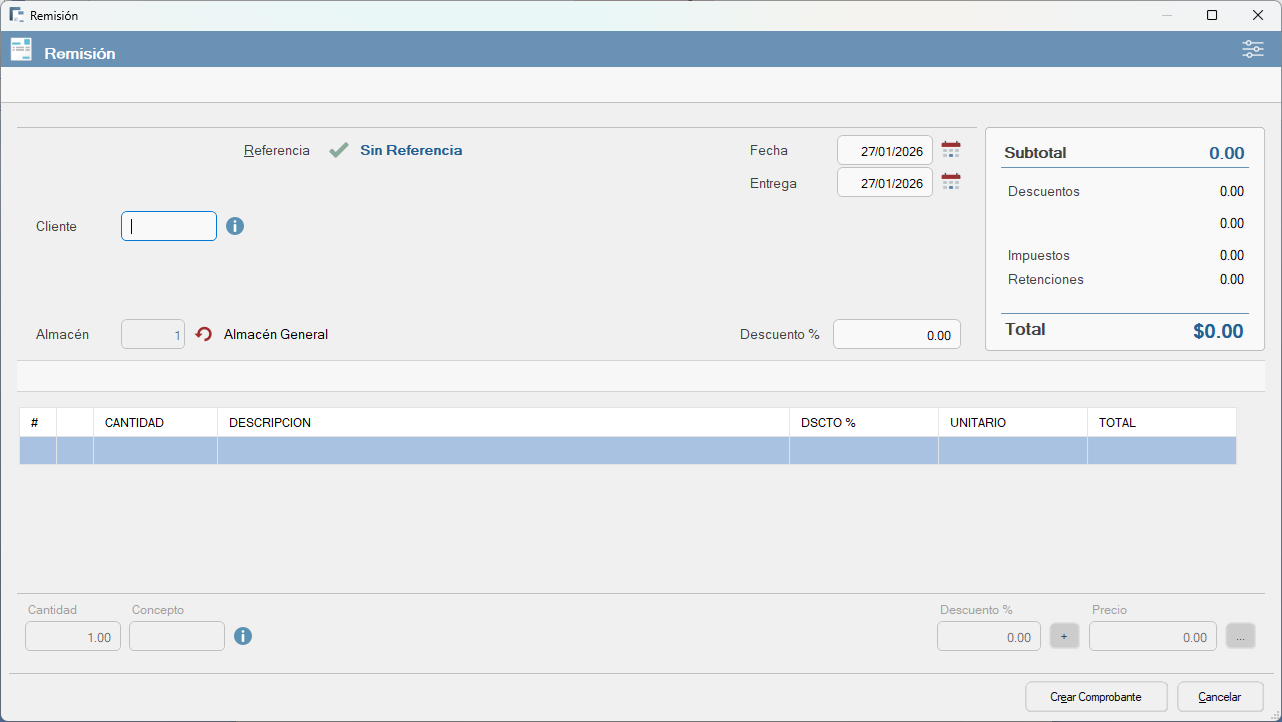The width and height of the screenshot is (1282, 722).
Task: Click the info icon beside Cliente field
Action: (235, 226)
